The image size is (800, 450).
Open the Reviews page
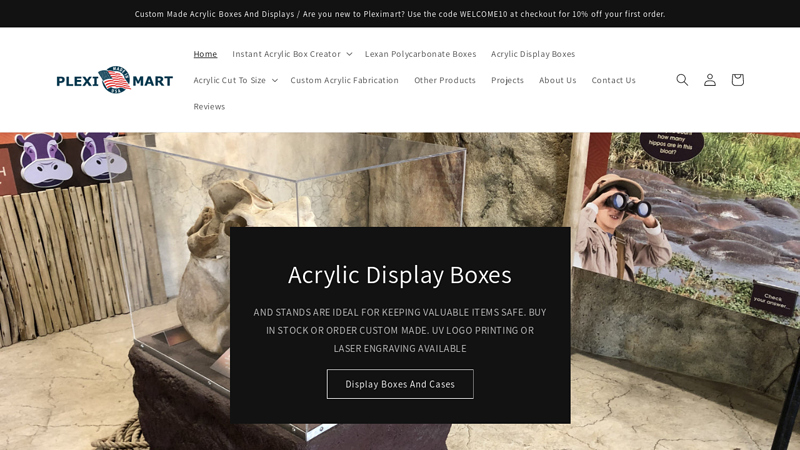209,106
